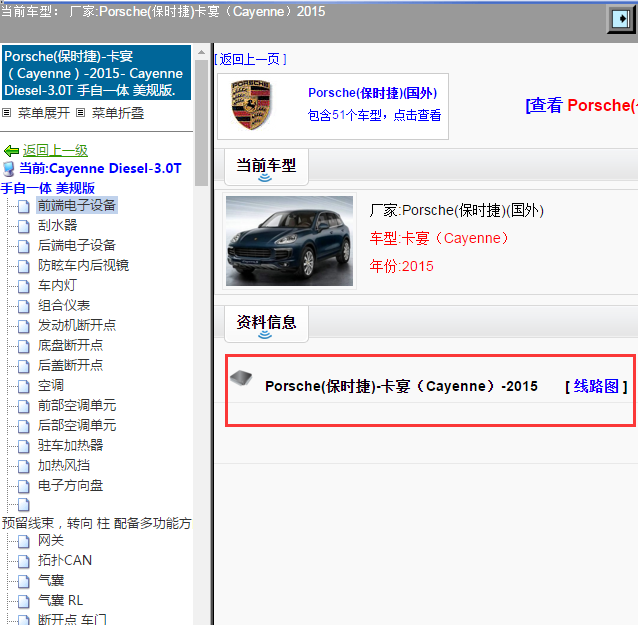Click document icon next to 前部空调单元
638x625 pixels.
(24, 406)
